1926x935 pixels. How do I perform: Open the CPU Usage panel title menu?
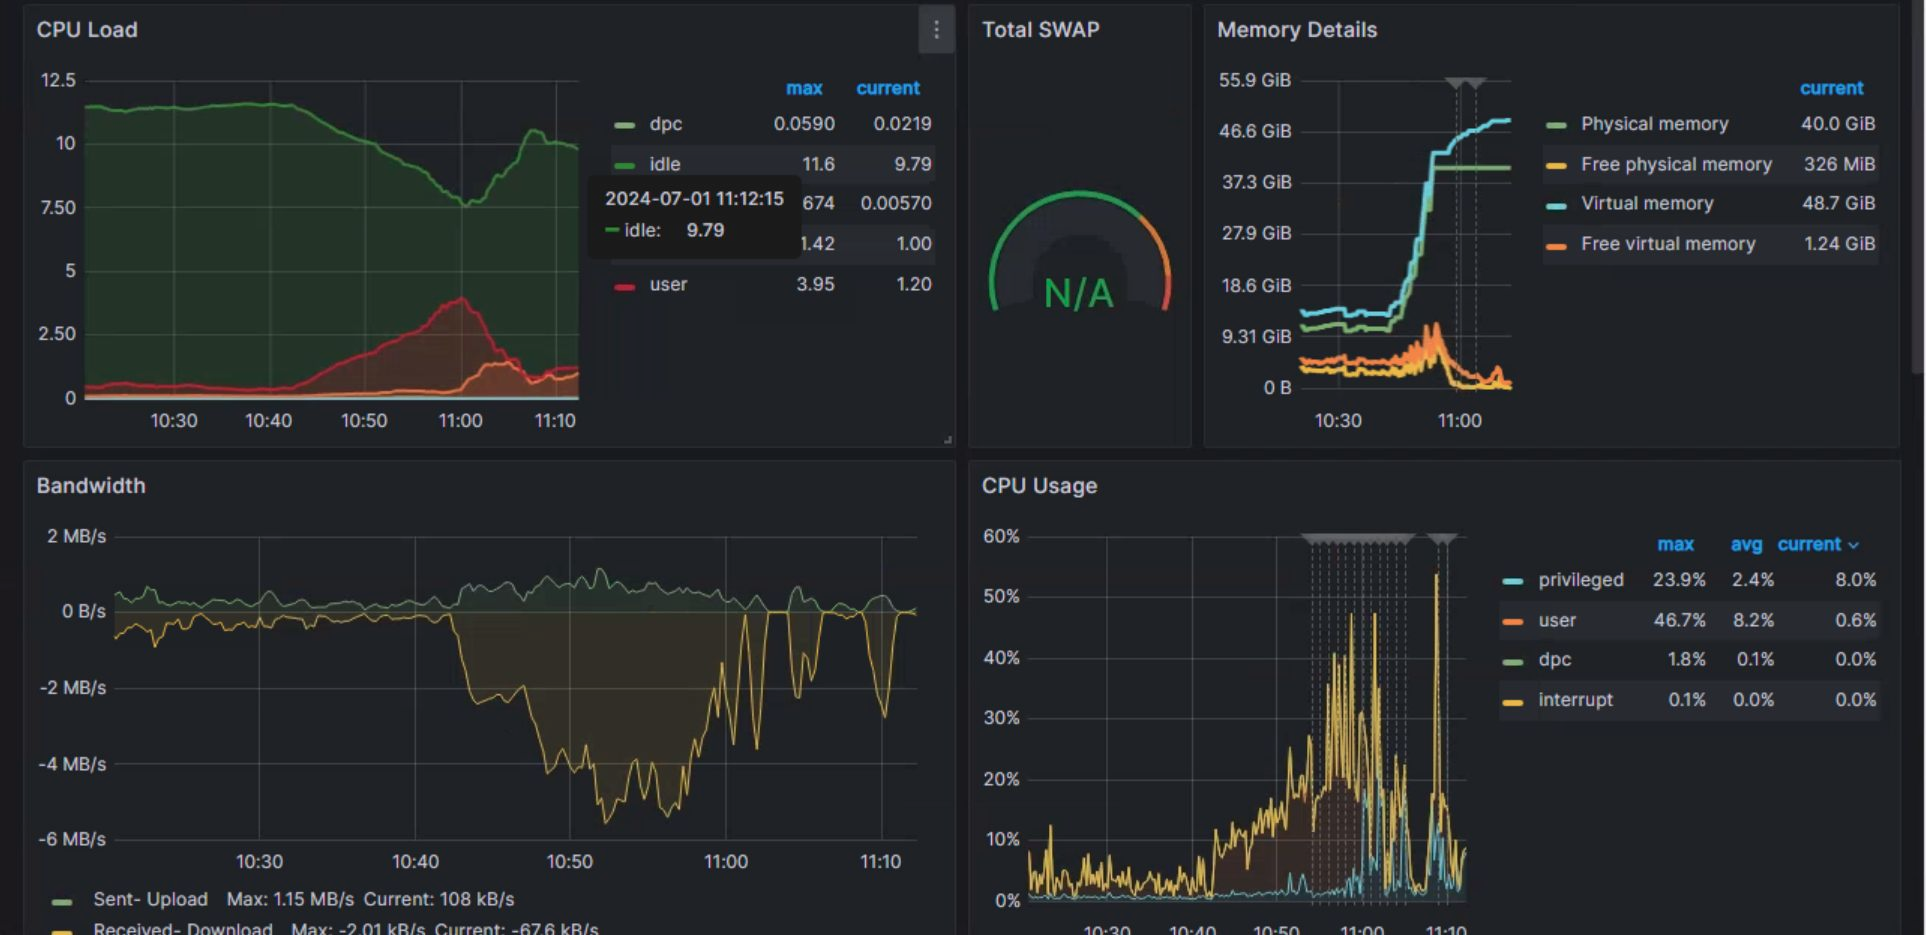pyautogui.click(x=1039, y=486)
